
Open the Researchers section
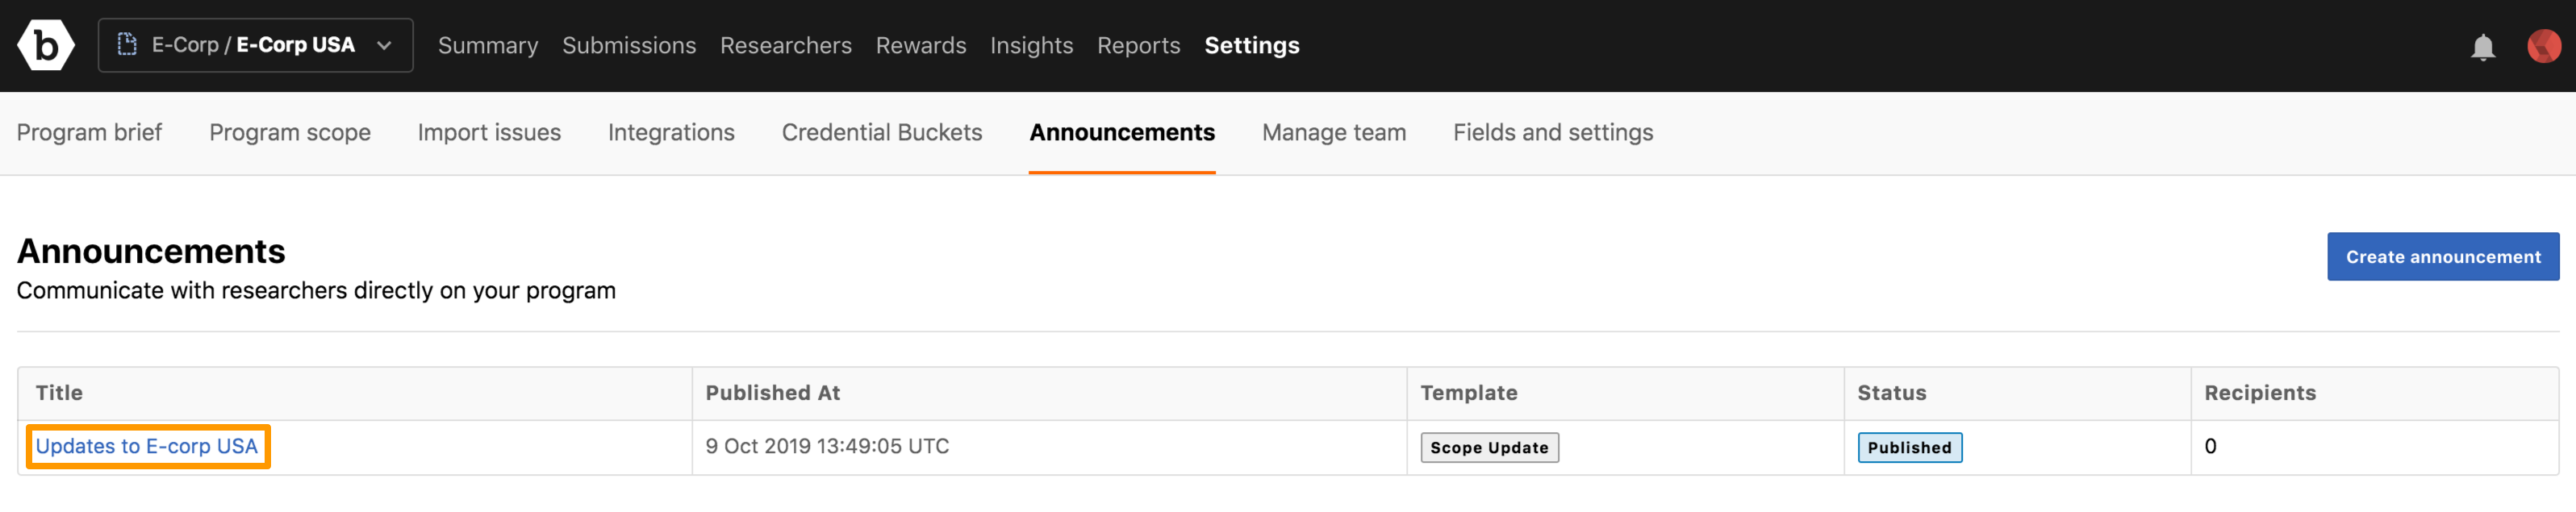tap(786, 45)
